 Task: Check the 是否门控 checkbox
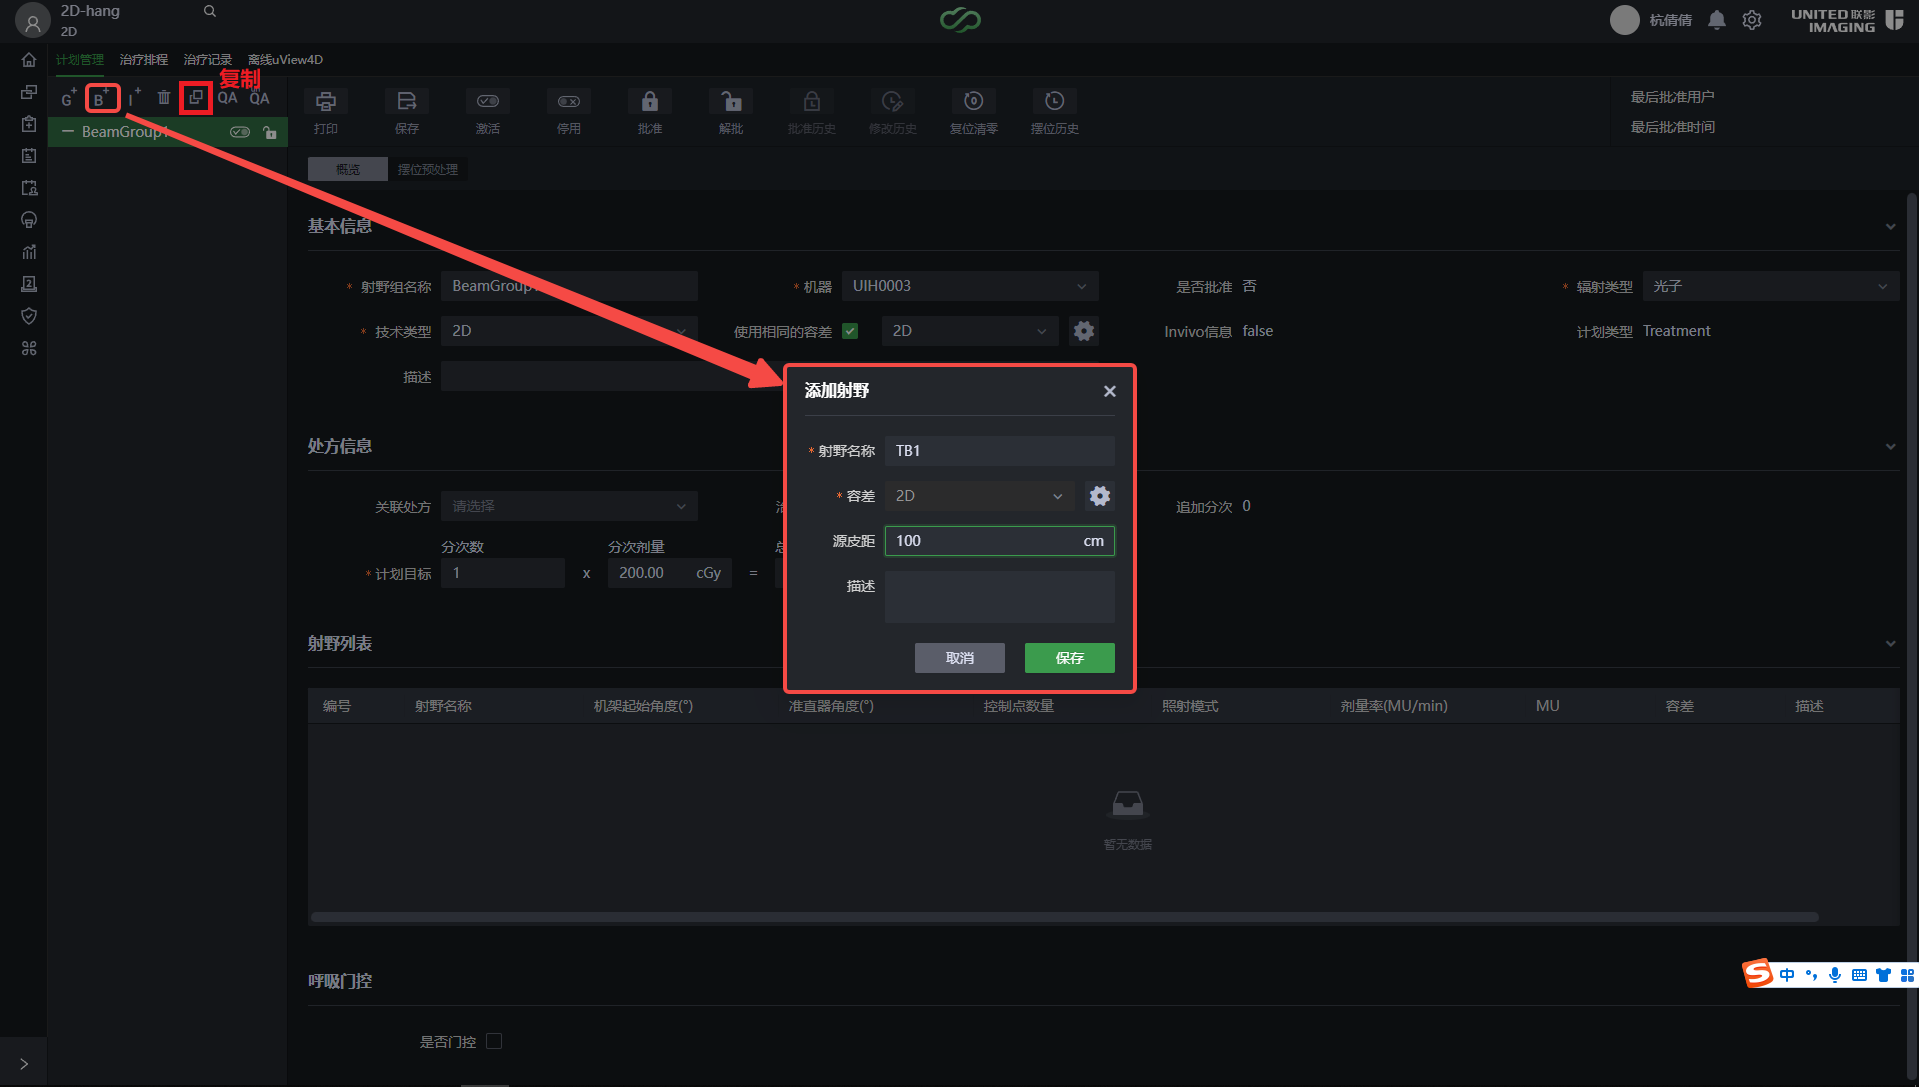494,1041
